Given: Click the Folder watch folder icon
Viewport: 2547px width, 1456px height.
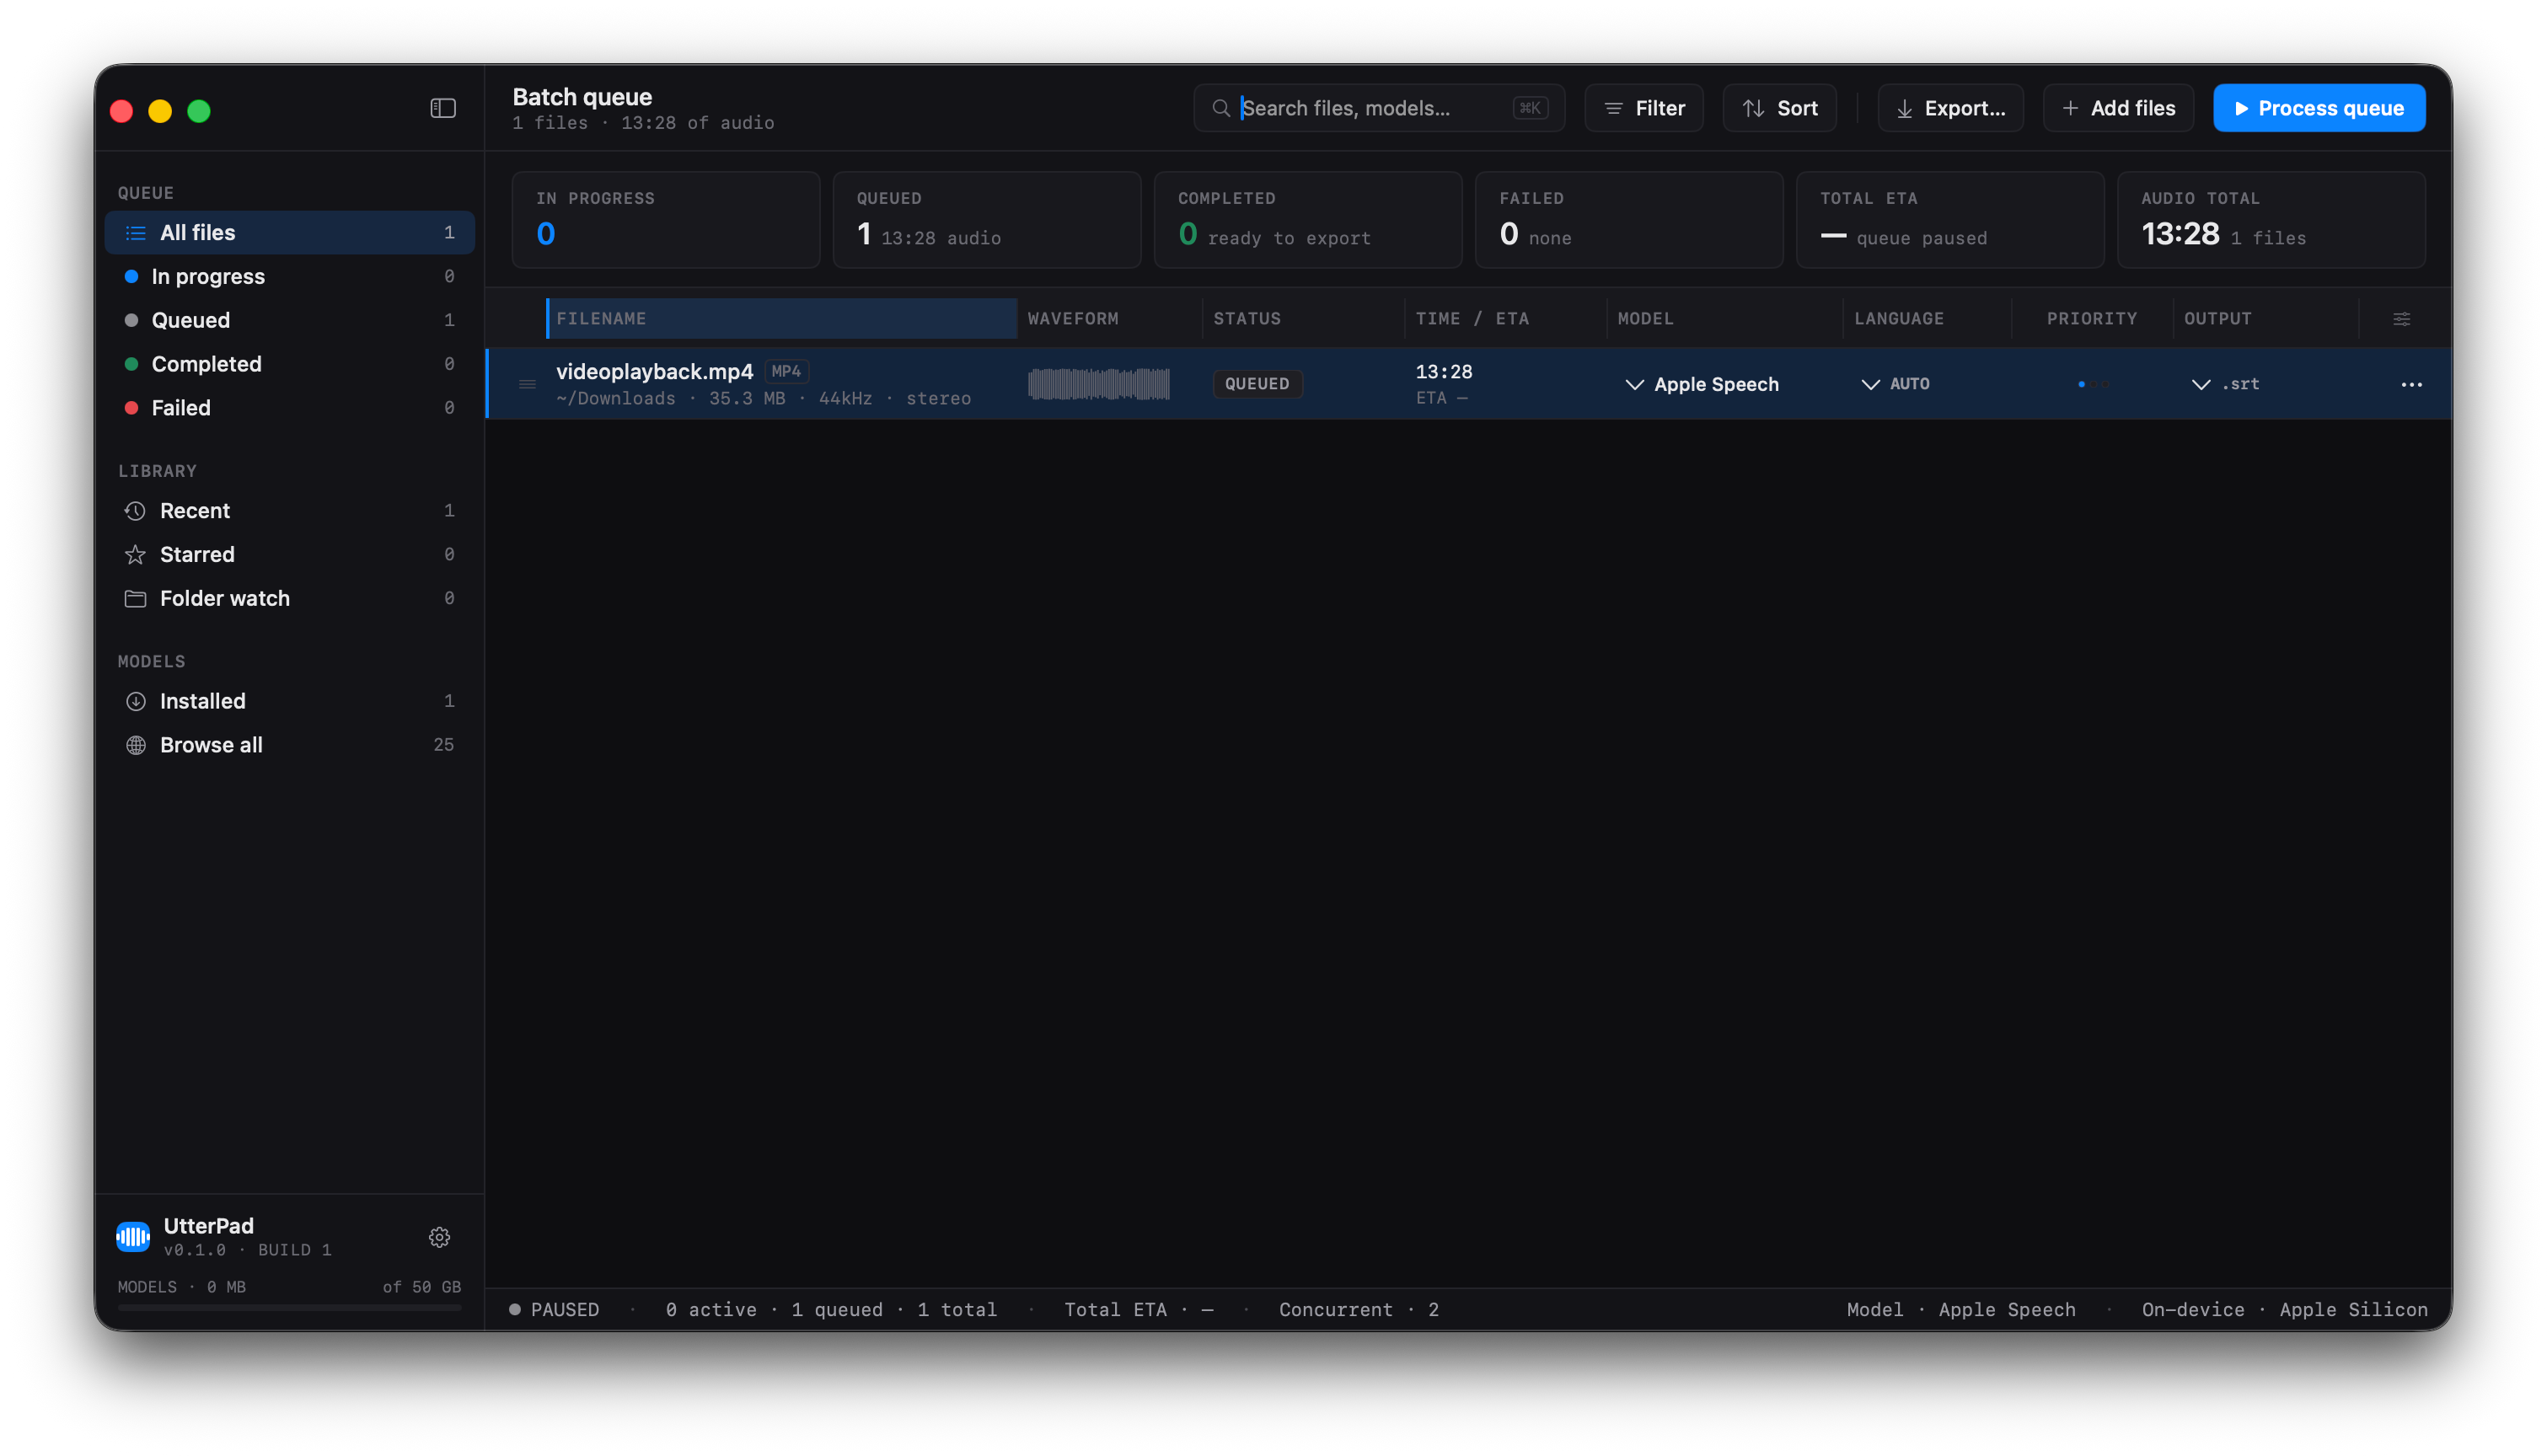Looking at the screenshot, I should click(135, 598).
